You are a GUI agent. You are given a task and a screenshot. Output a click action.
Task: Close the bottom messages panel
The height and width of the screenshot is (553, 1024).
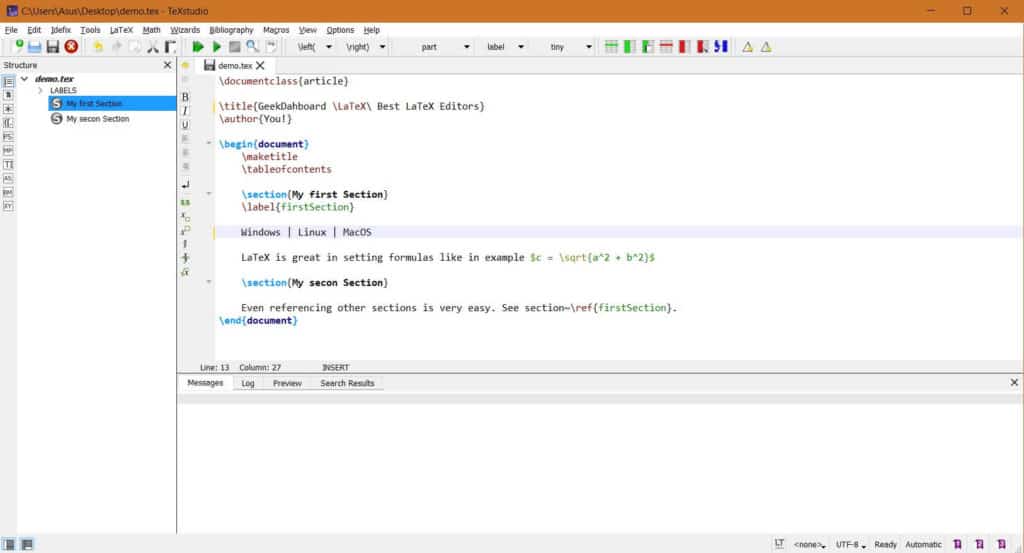click(1014, 383)
